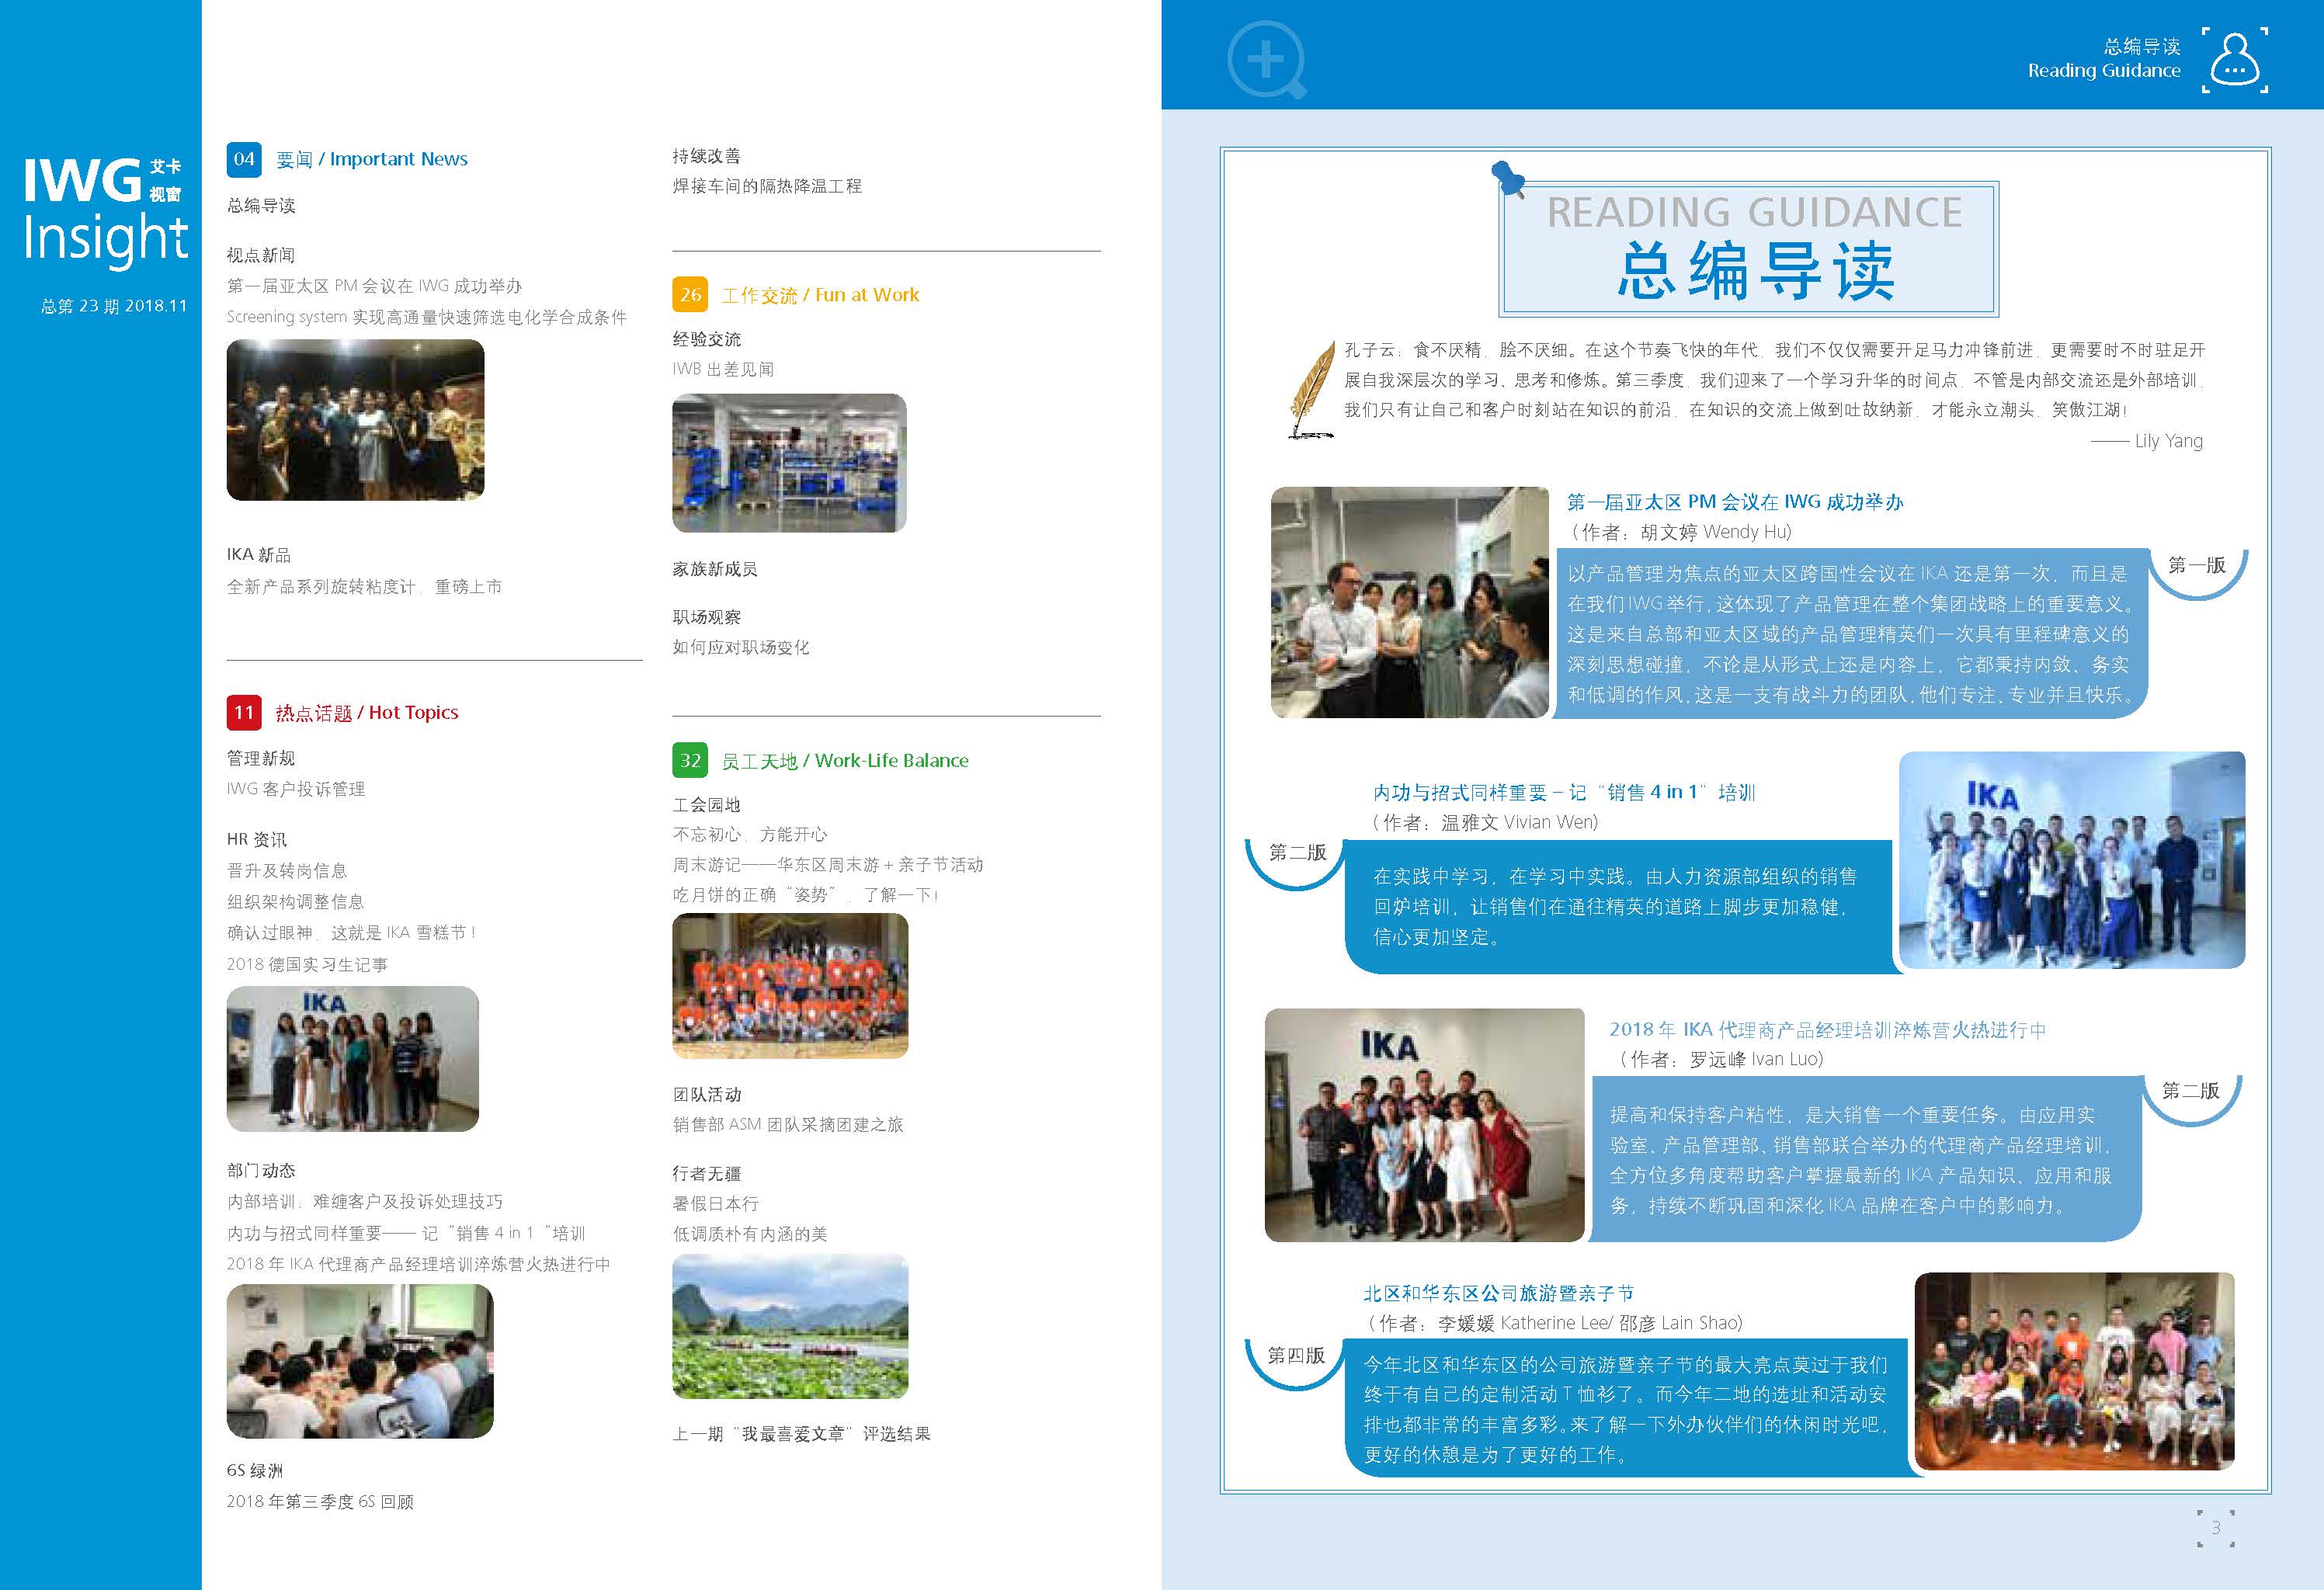Click contents line 第一届亚太区 PM 会议在 IWG 成功举办
This screenshot has width=2324, height=1590.
click(374, 286)
